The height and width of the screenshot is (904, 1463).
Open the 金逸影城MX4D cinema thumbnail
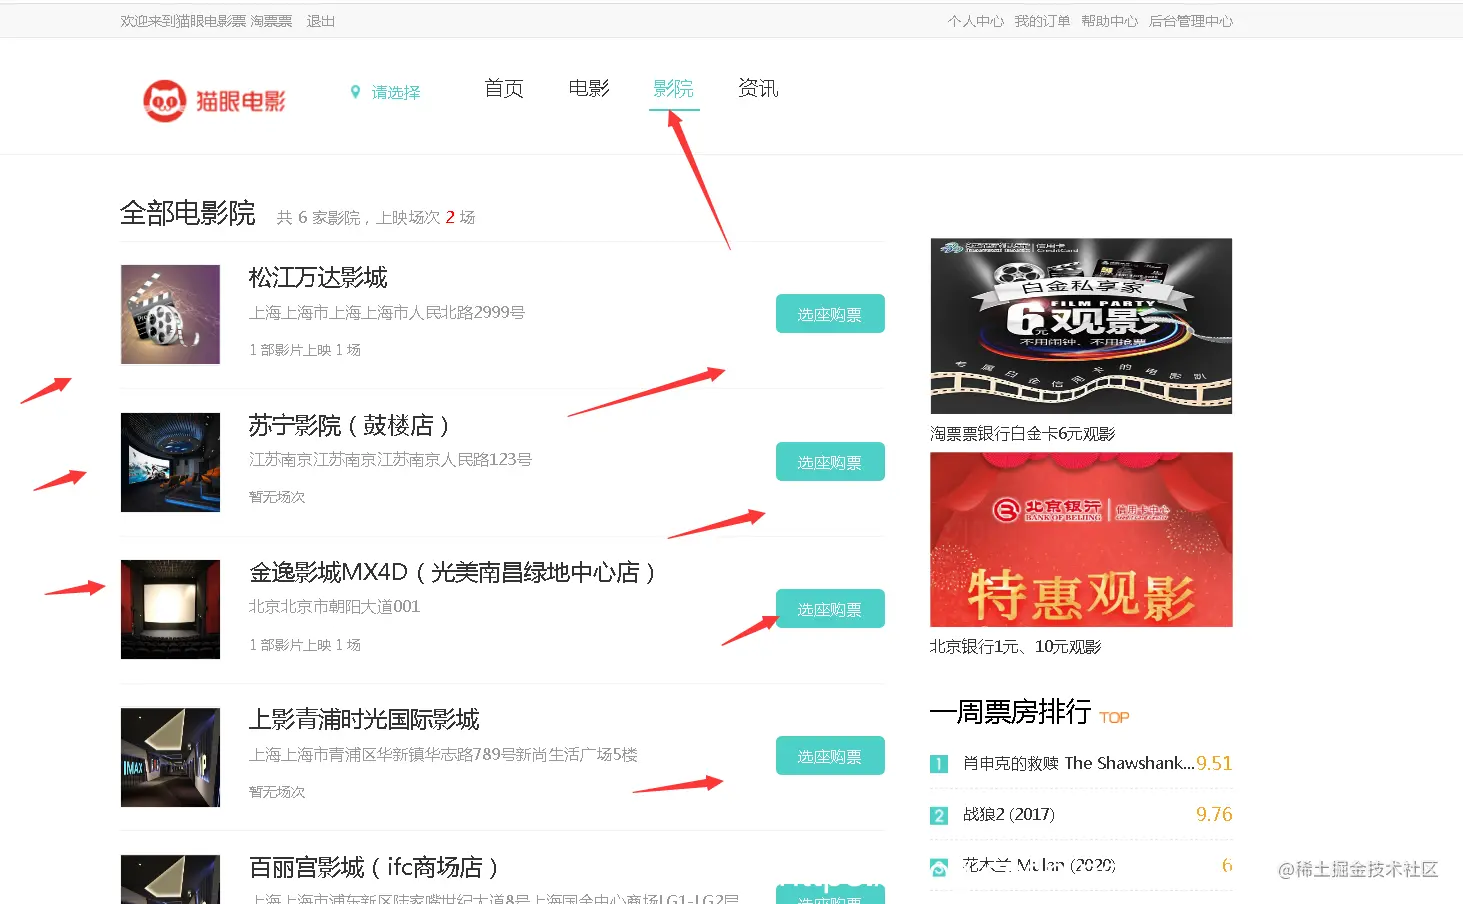click(x=170, y=609)
